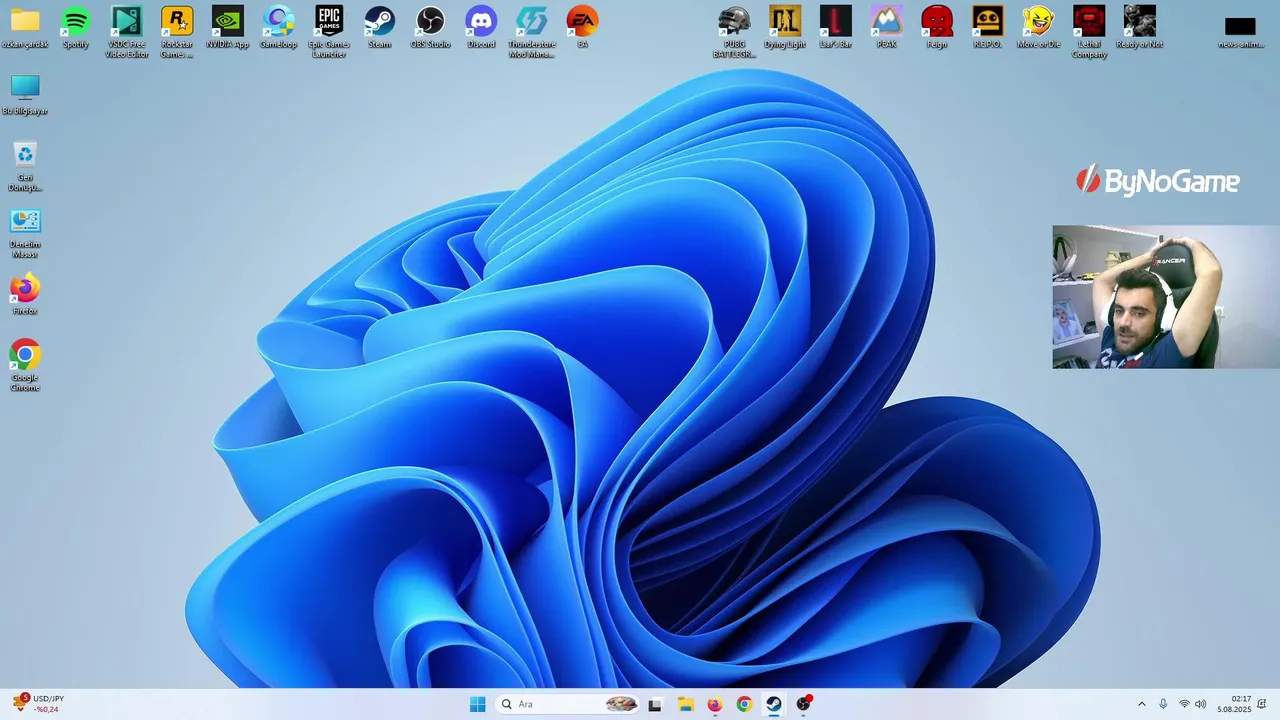Expand the hidden system tray icons chevron
Image resolution: width=1280 pixels, height=720 pixels.
(x=1142, y=704)
